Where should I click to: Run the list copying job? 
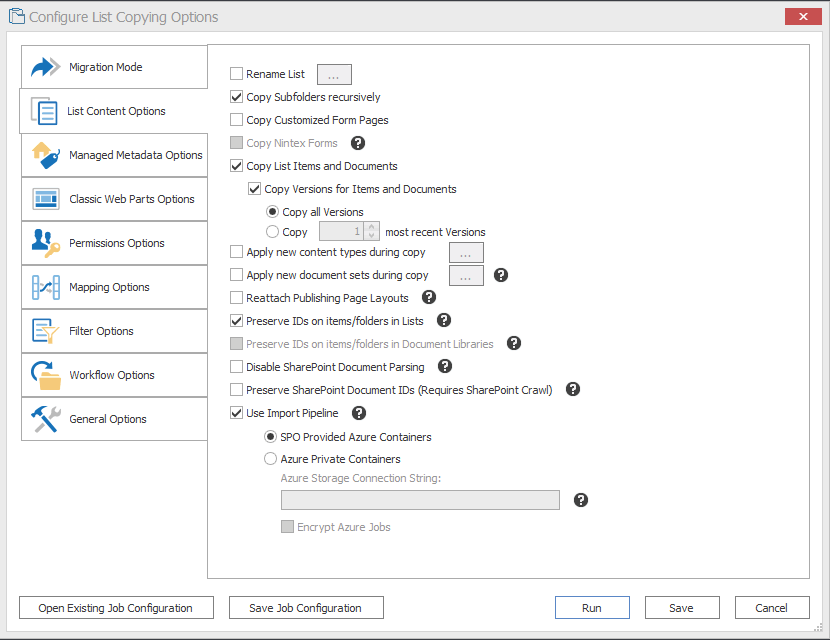(592, 607)
